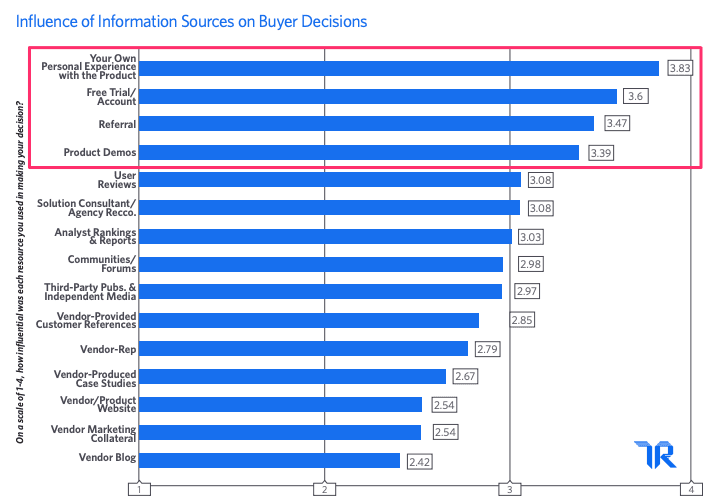Click the chart title 'Influence of Information Sources'
This screenshot has width=719, height=500.
tap(191, 21)
